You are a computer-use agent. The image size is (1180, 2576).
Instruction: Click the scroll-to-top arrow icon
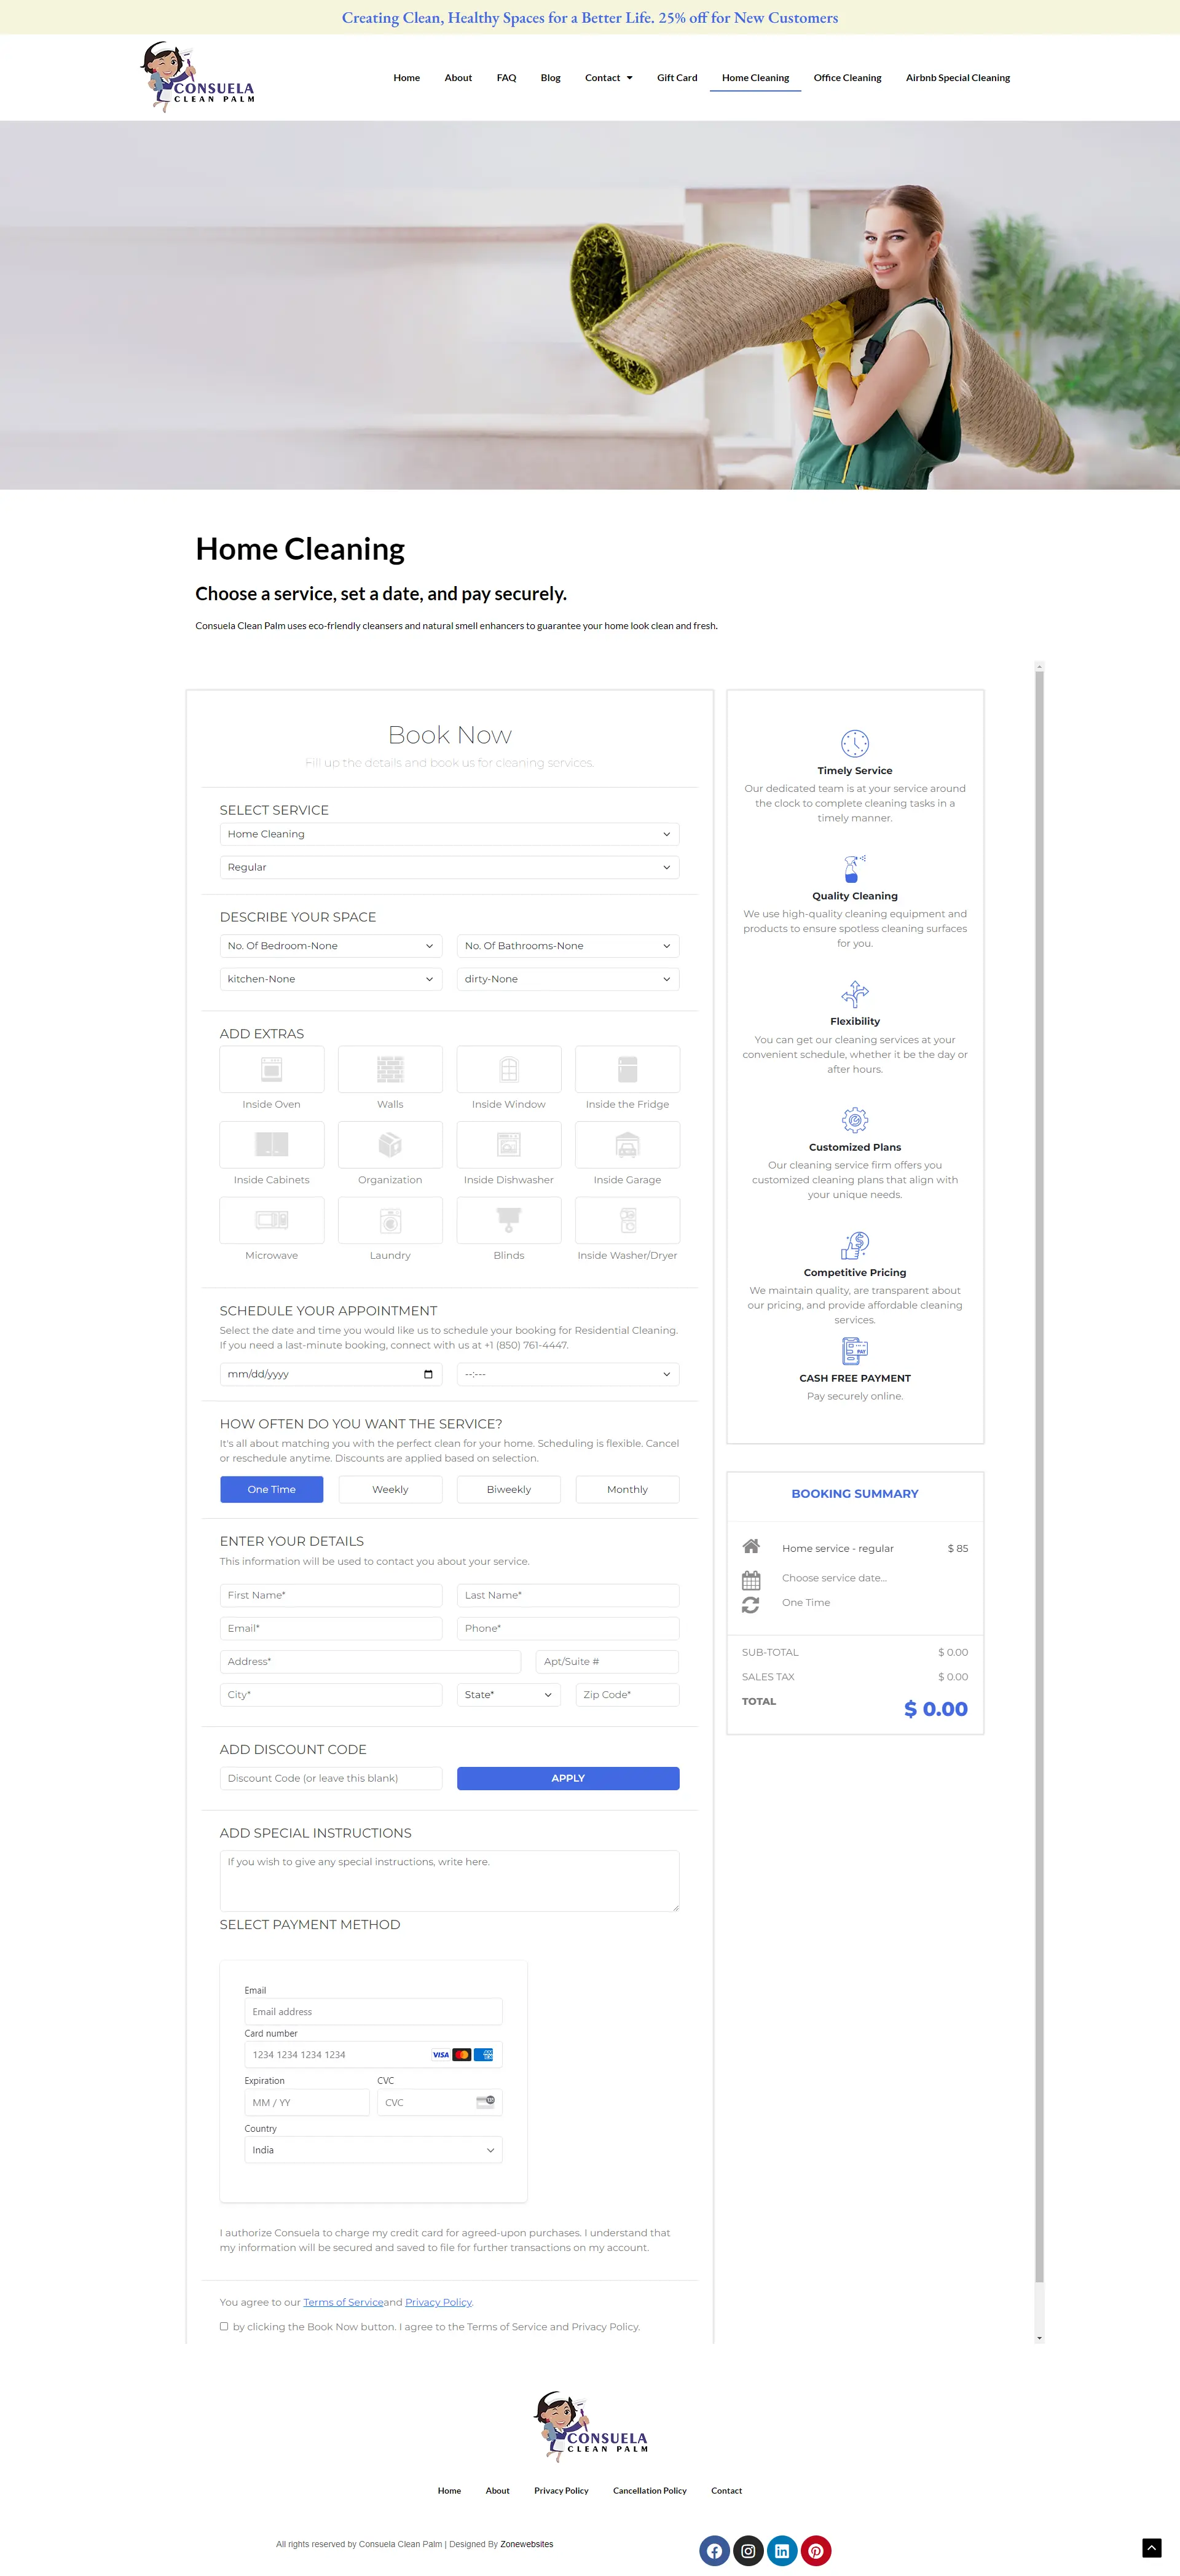pos(1151,2547)
